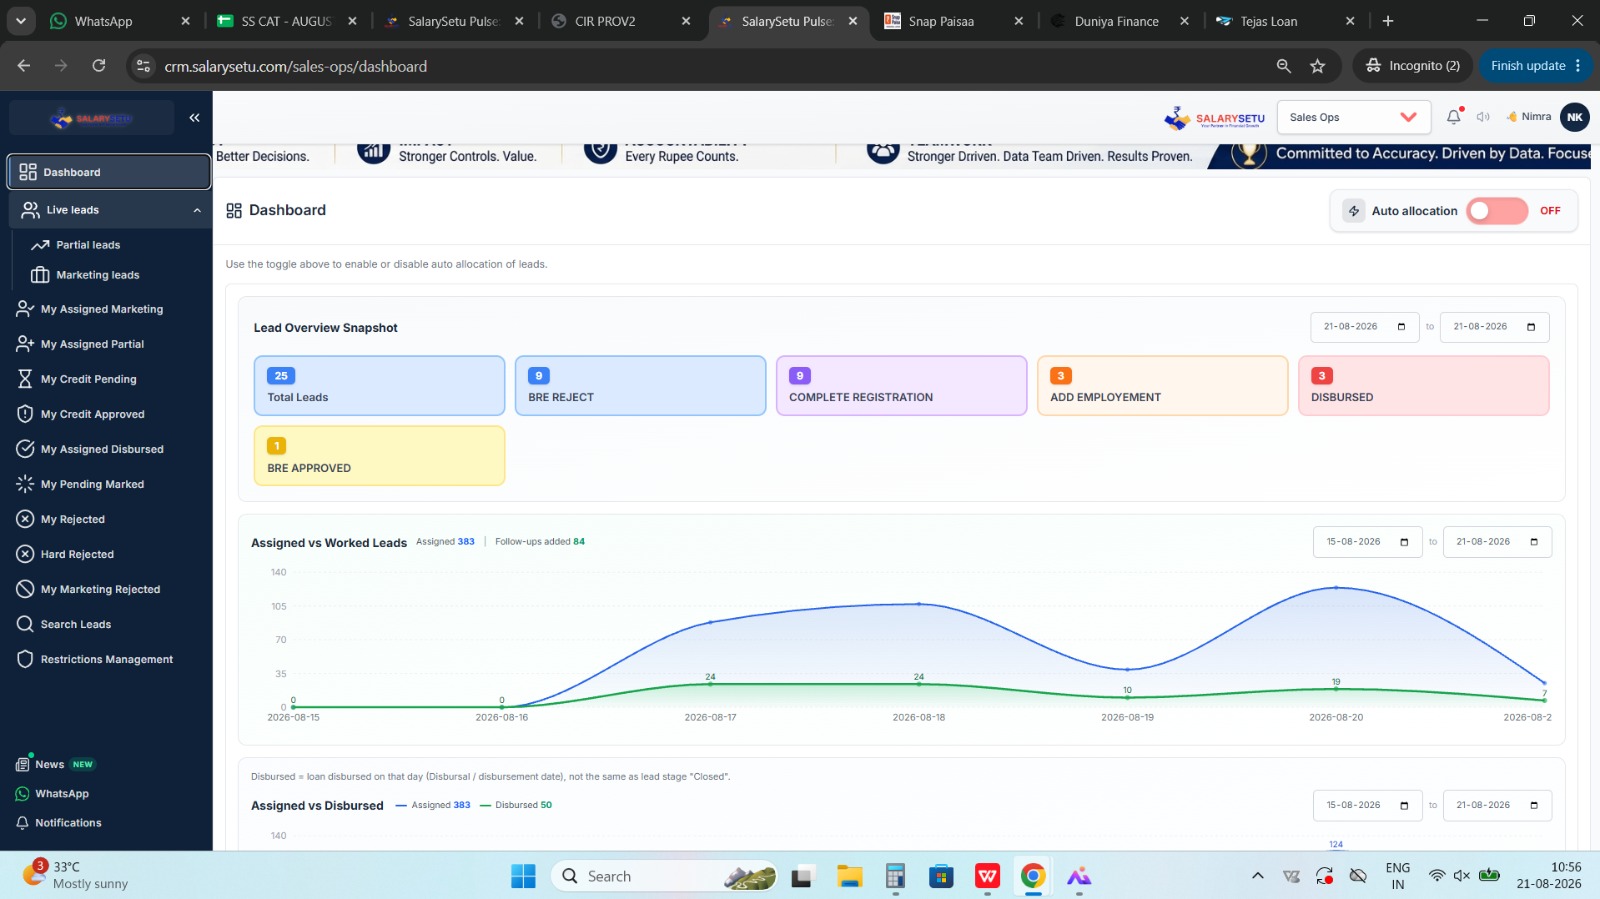Screen dimensions: 1600x899
Task: Open WPS Office from the taskbar
Action: pos(987,876)
